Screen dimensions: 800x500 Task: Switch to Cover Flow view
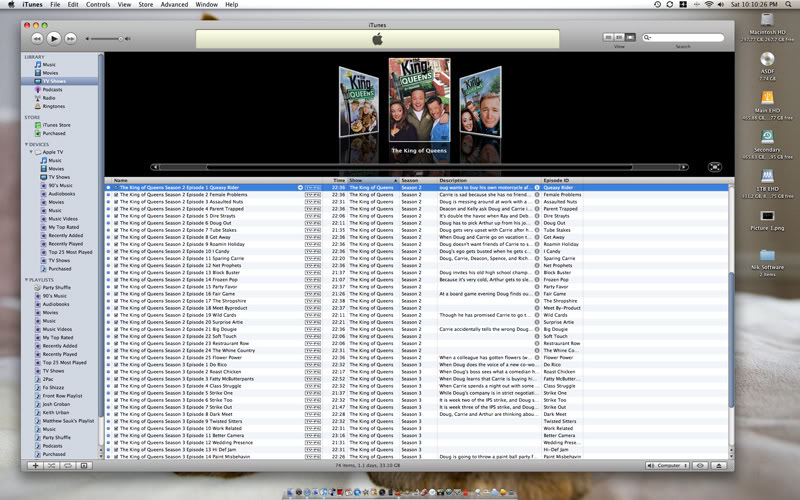point(631,37)
